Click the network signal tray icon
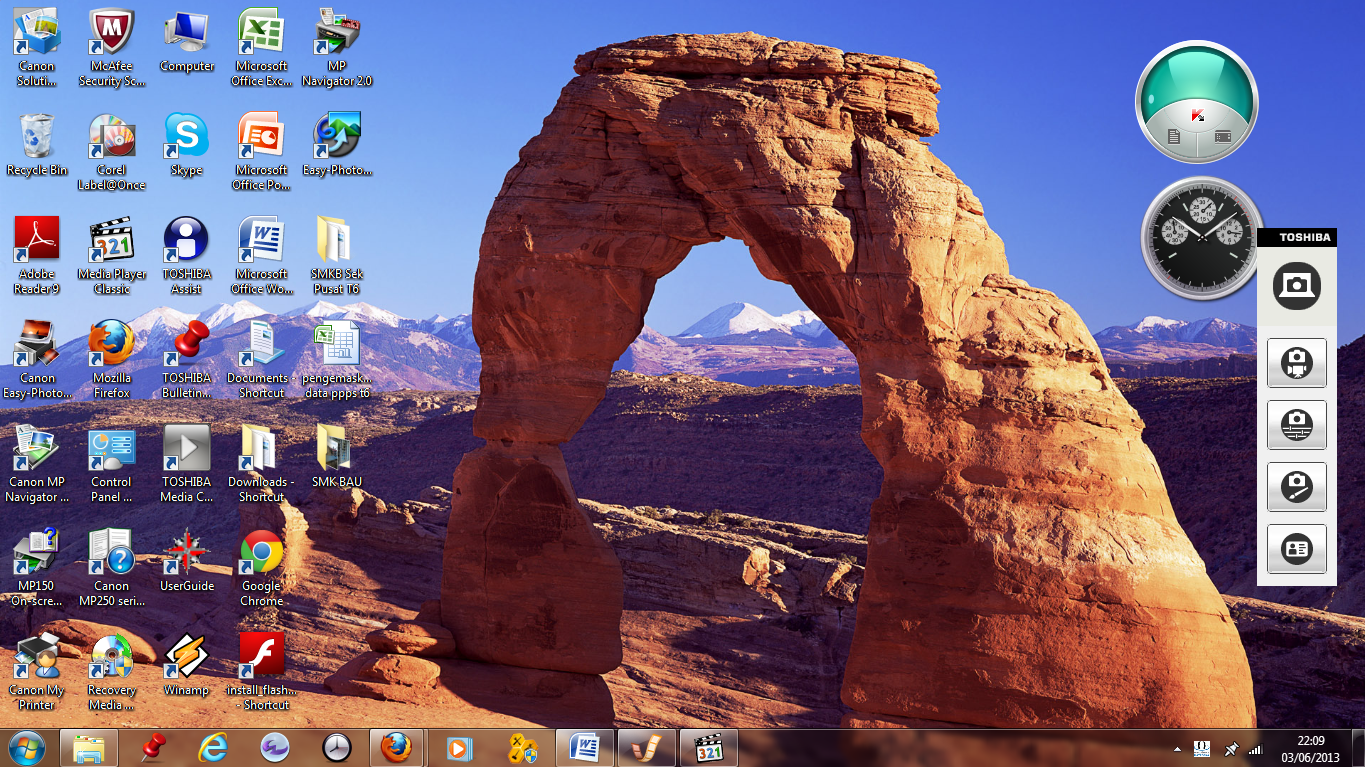The width and height of the screenshot is (1365, 767). click(x=1255, y=748)
